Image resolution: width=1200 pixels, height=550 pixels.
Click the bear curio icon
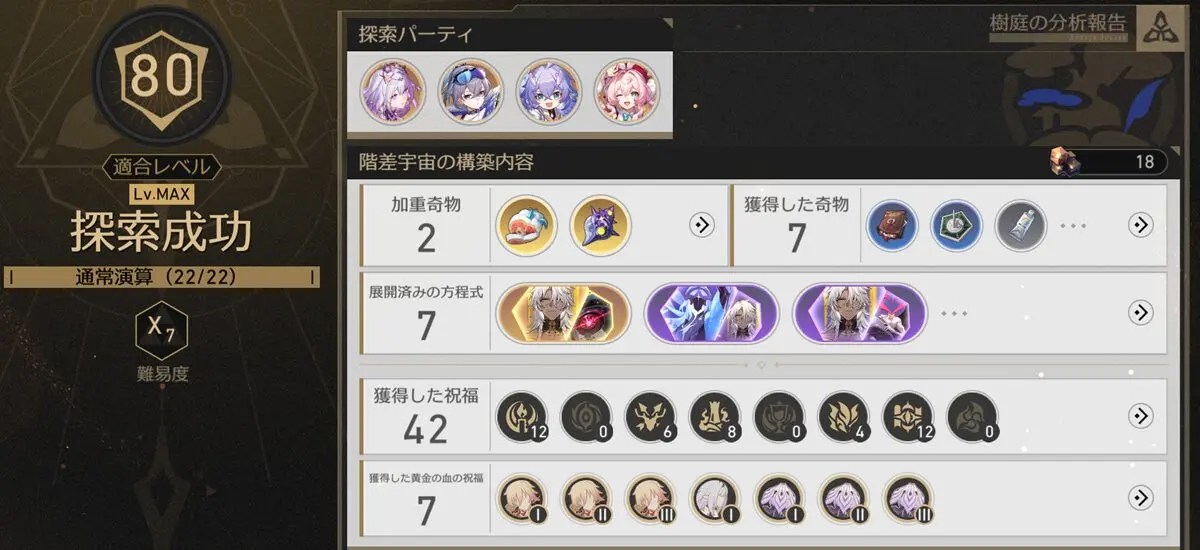pos(892,225)
